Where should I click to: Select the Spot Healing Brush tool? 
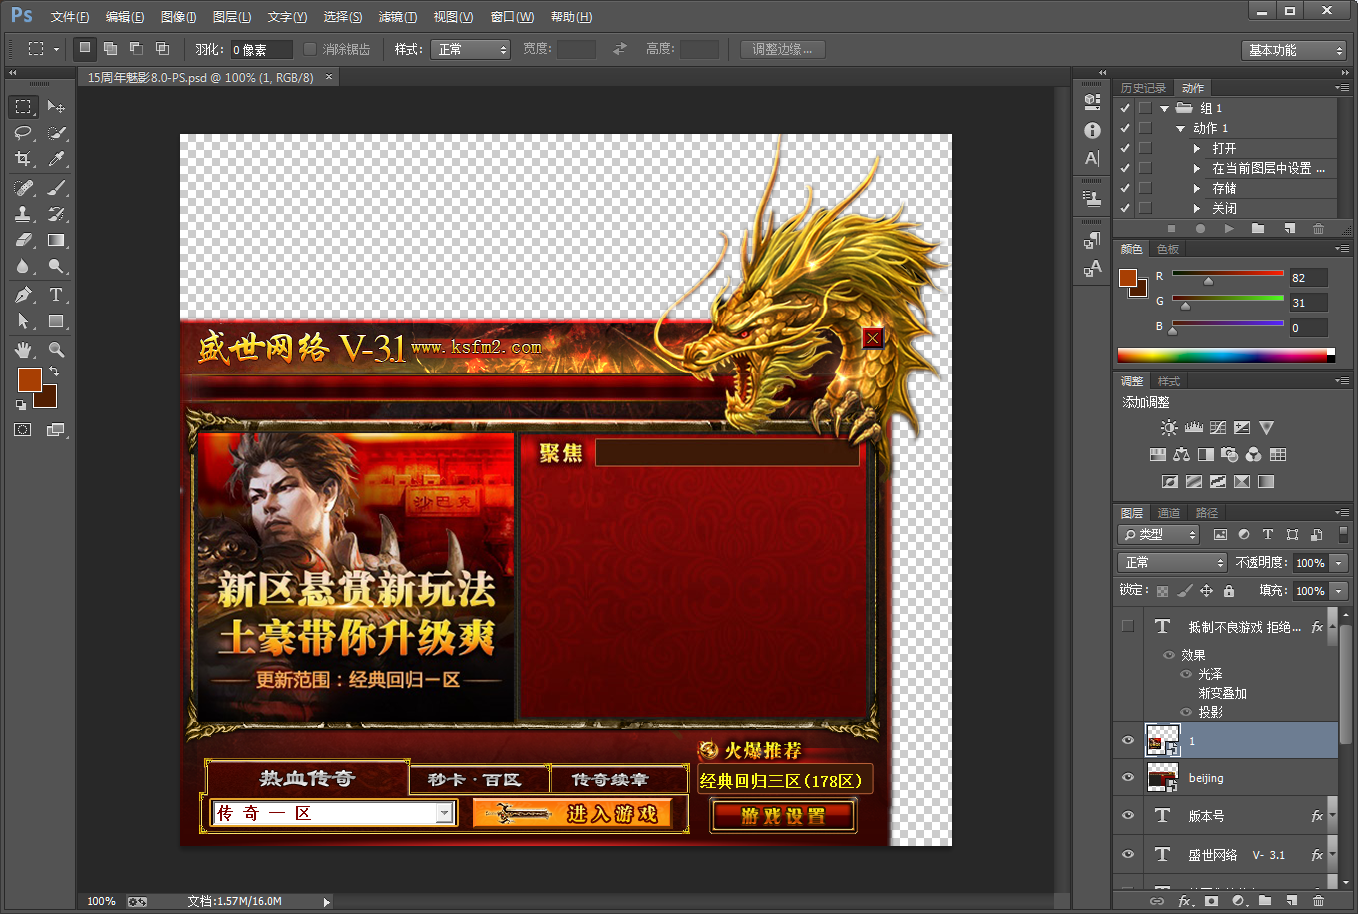[x=23, y=187]
